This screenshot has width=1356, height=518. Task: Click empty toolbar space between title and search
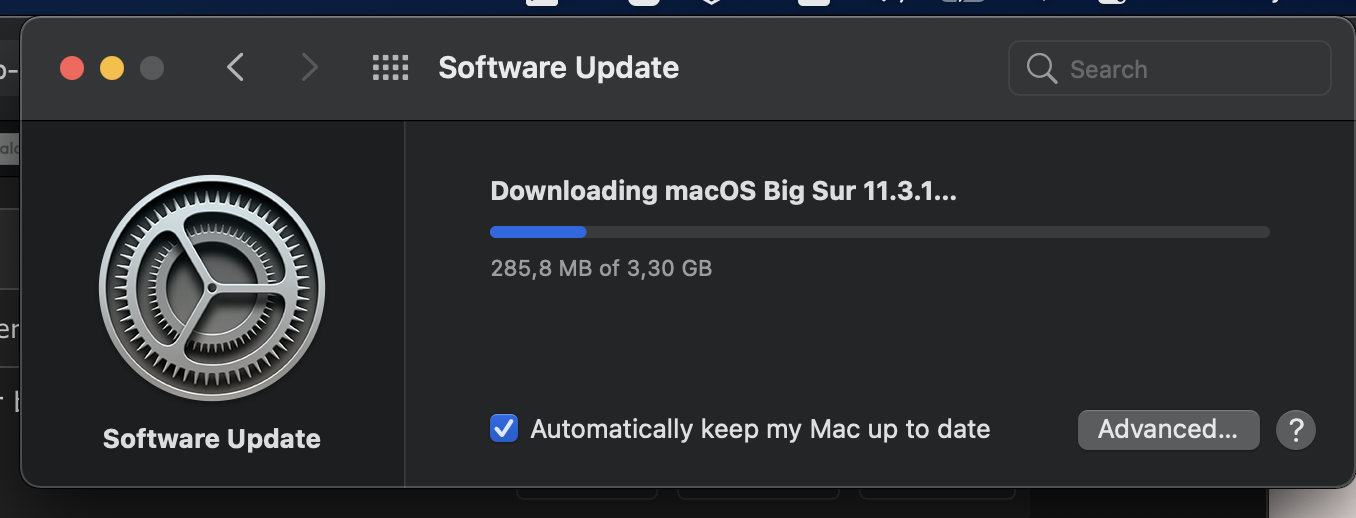click(x=840, y=68)
